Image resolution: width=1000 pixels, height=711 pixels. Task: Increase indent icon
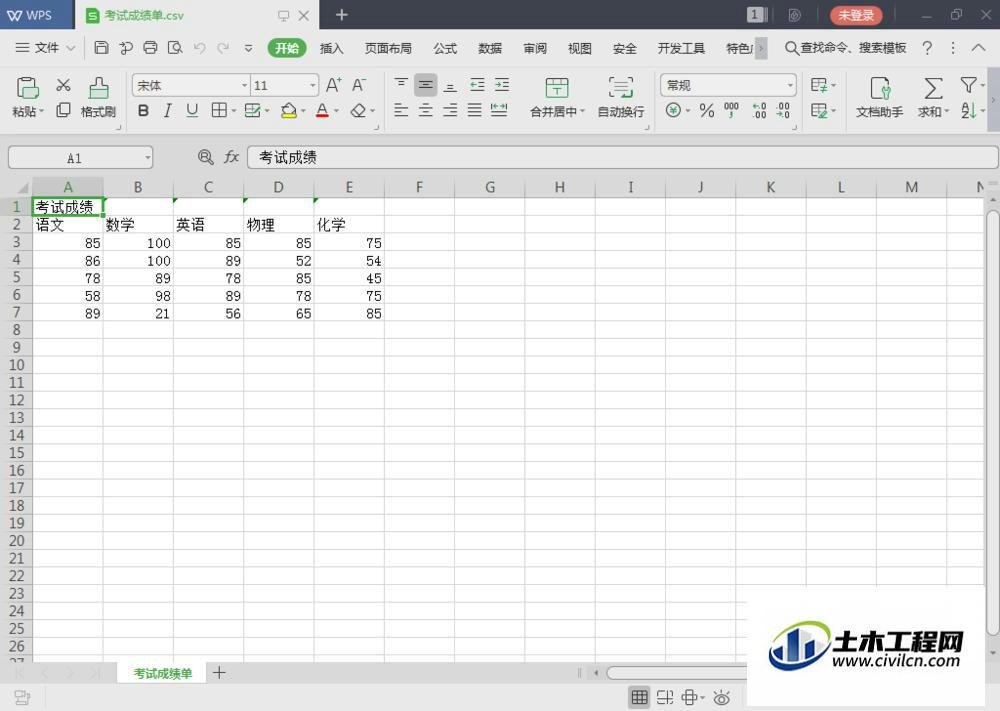click(x=502, y=85)
